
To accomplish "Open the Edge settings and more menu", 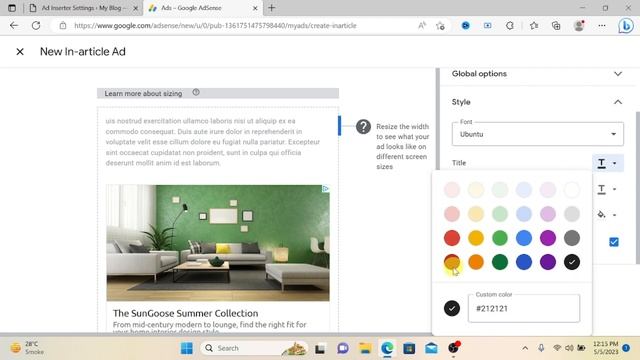I will pyautogui.click(x=602, y=26).
